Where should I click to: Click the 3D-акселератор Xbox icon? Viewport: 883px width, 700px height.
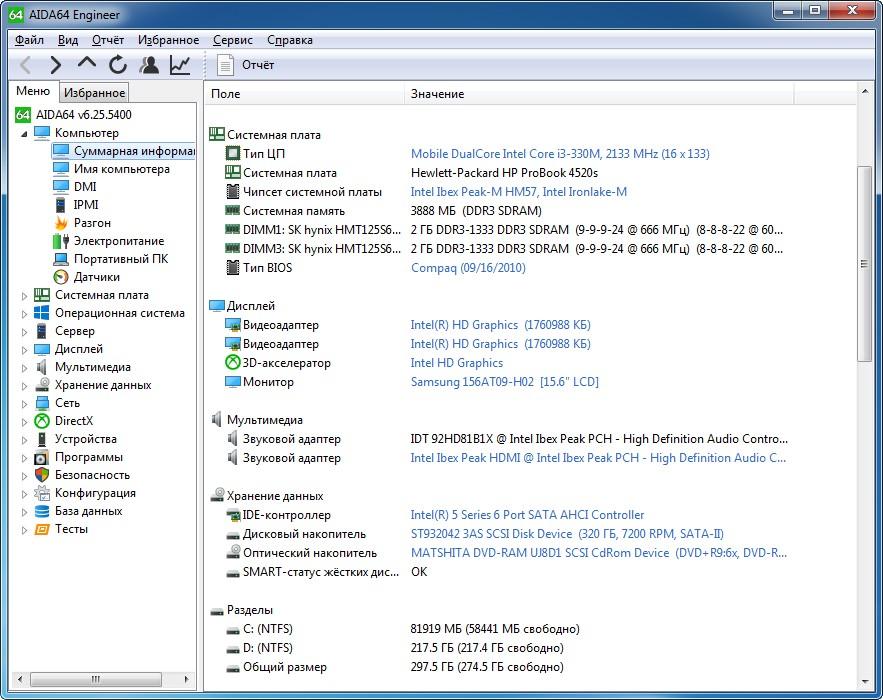pos(233,363)
